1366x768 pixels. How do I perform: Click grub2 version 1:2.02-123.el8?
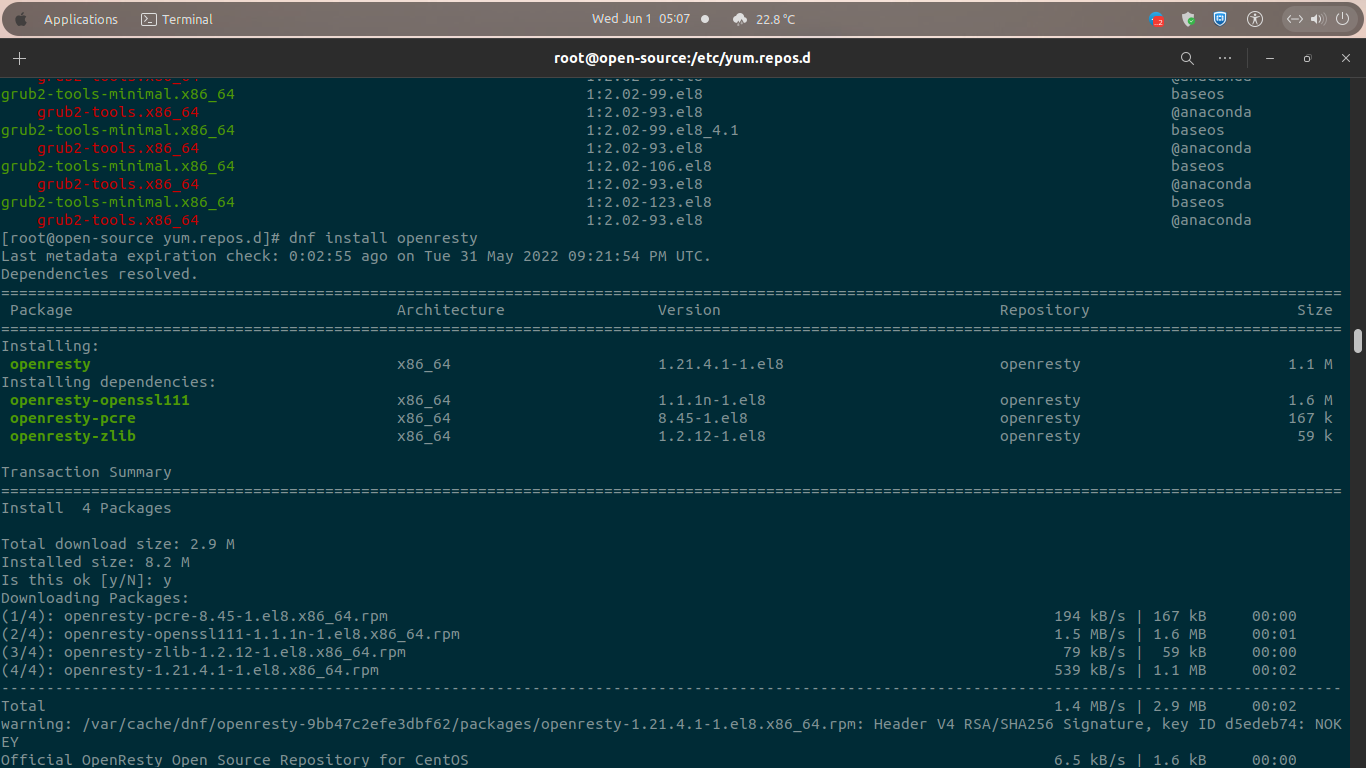(x=649, y=202)
